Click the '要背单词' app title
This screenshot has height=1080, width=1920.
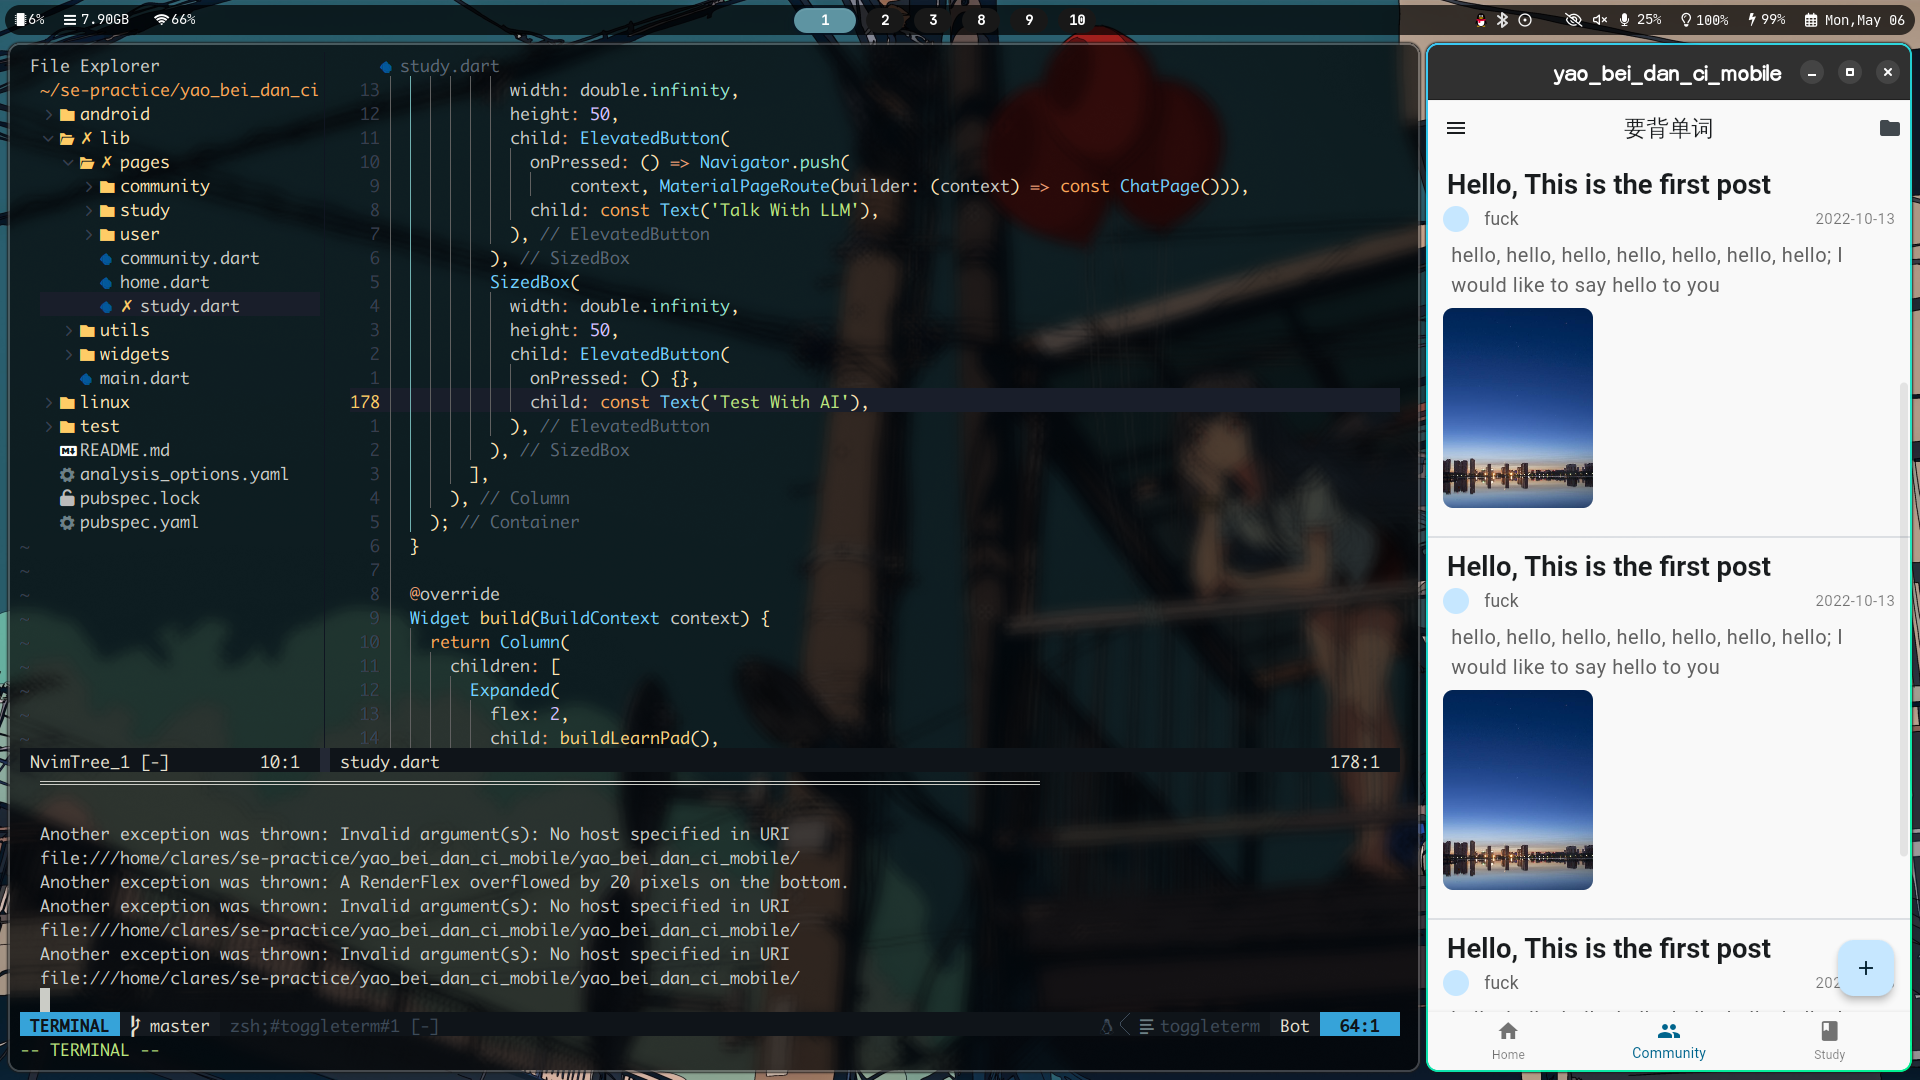tap(1668, 128)
